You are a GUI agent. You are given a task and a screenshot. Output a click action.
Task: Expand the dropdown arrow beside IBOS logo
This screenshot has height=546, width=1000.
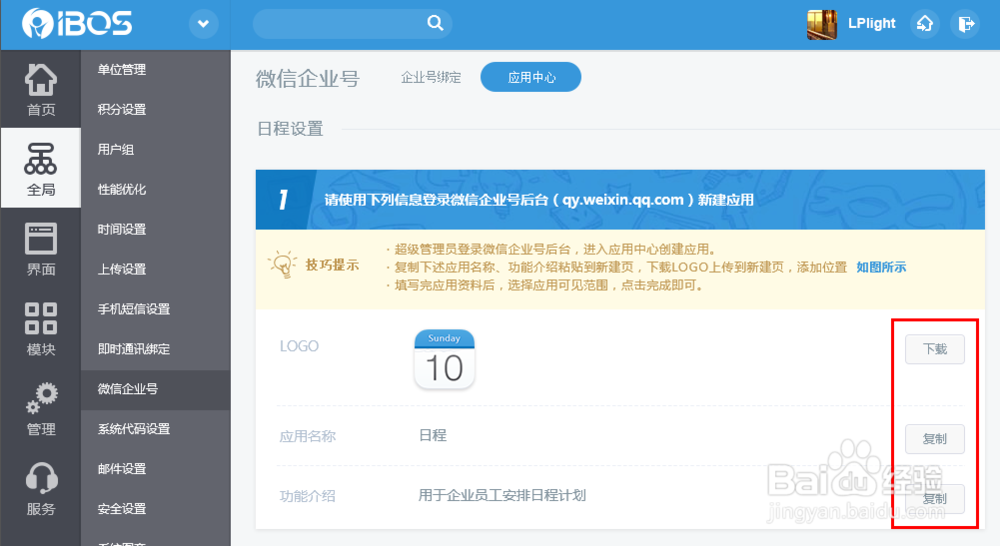pos(203,24)
